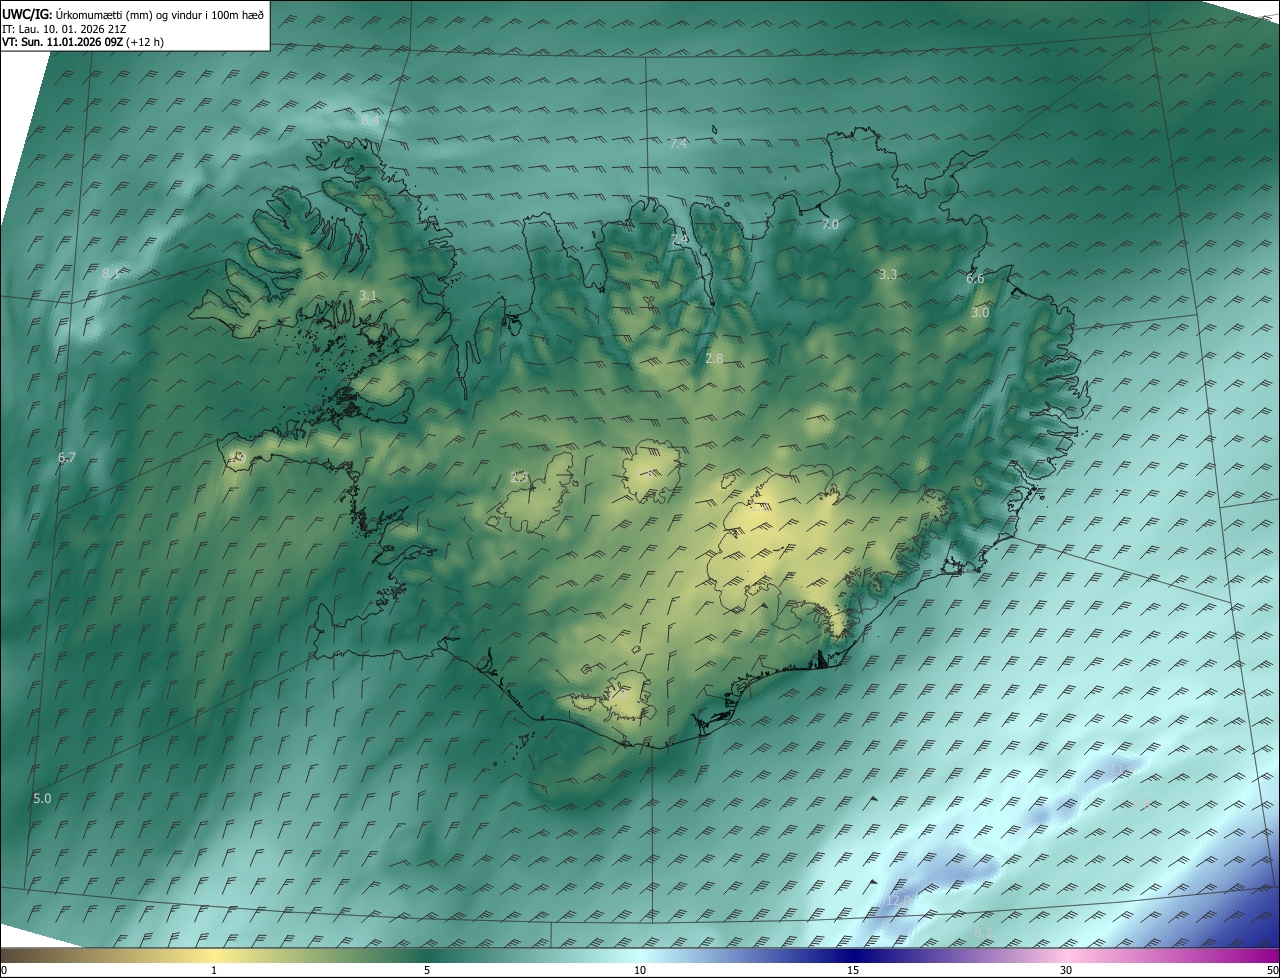Click the 3.3 value label on the map
The width and height of the screenshot is (1280, 978).
pyautogui.click(x=888, y=274)
